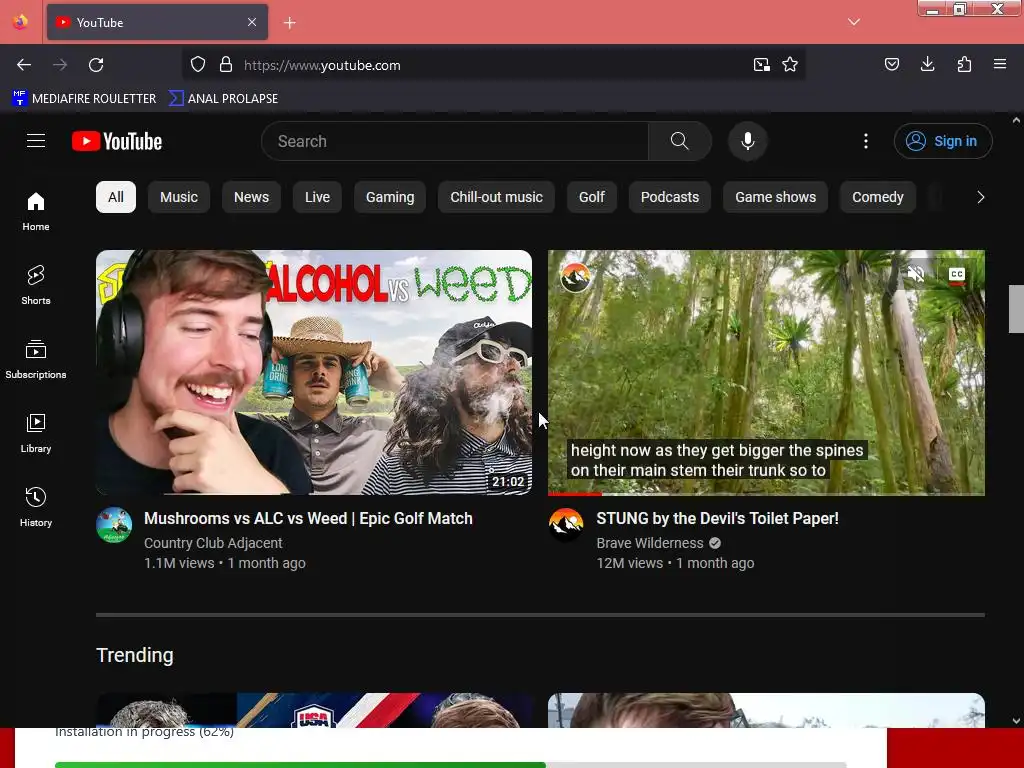
Task: Open the trending USA thumbnail
Action: point(314,711)
